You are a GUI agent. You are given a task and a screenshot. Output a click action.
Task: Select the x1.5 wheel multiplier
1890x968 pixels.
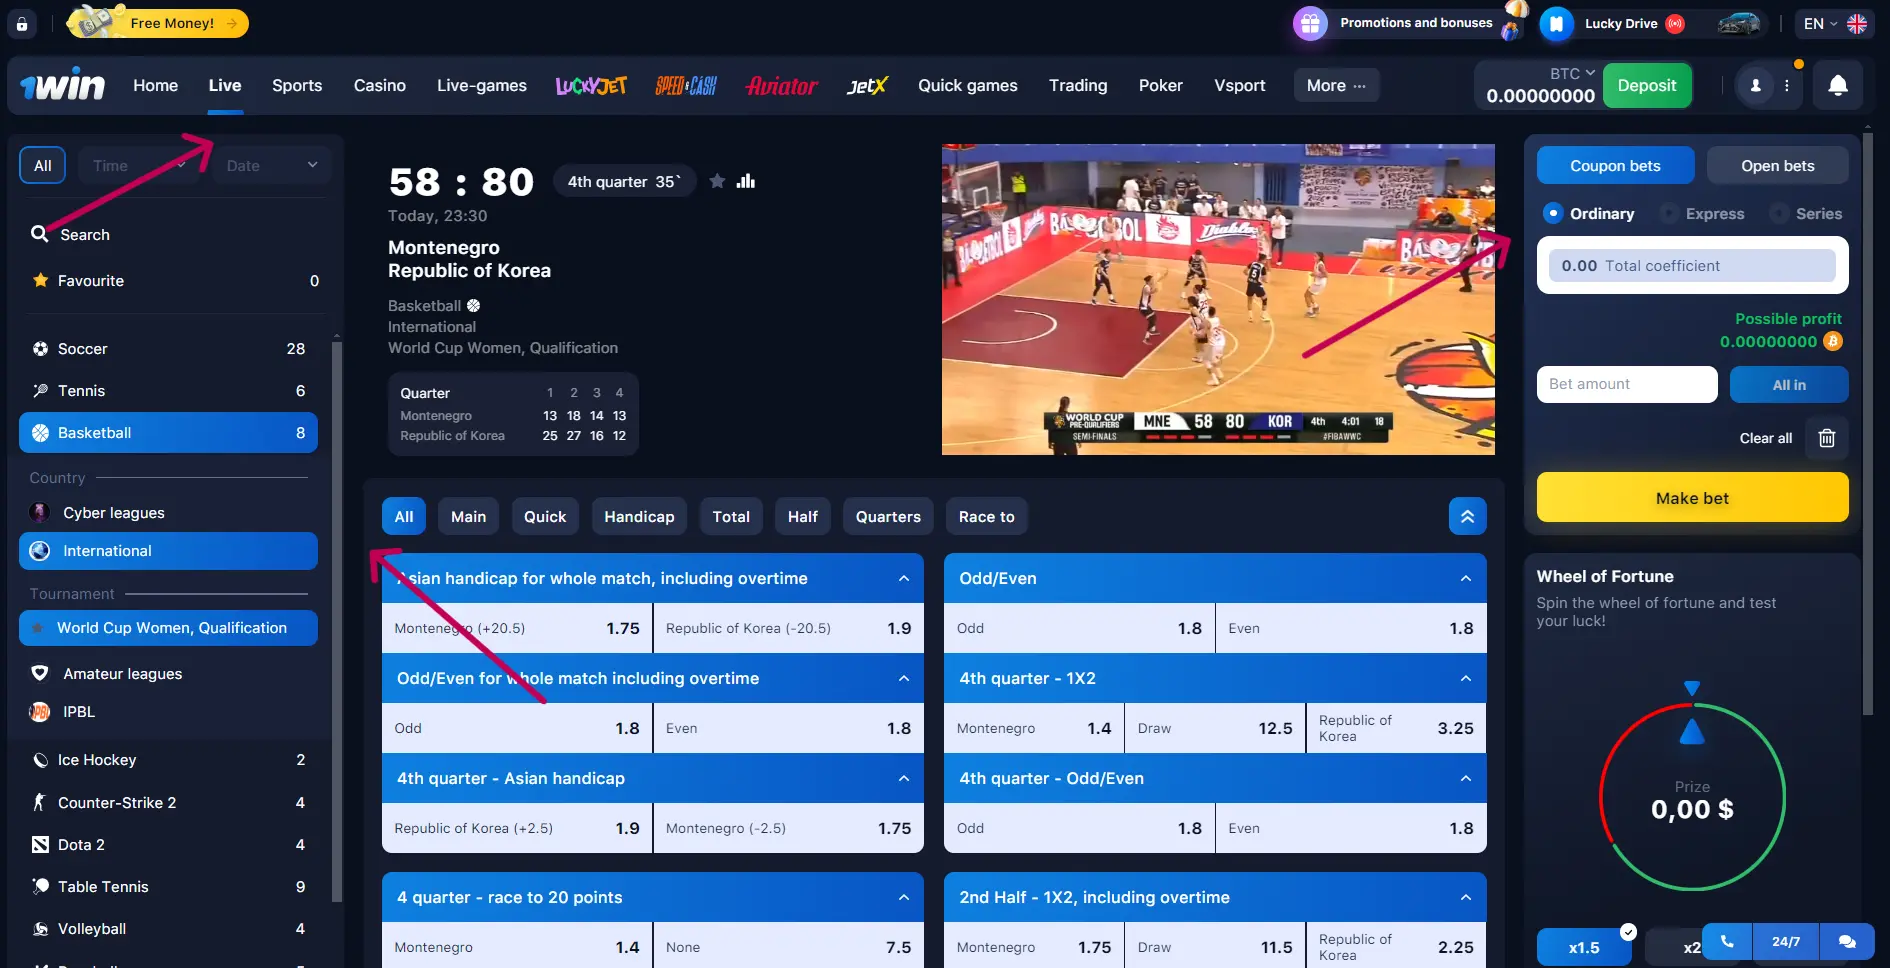pos(1584,947)
